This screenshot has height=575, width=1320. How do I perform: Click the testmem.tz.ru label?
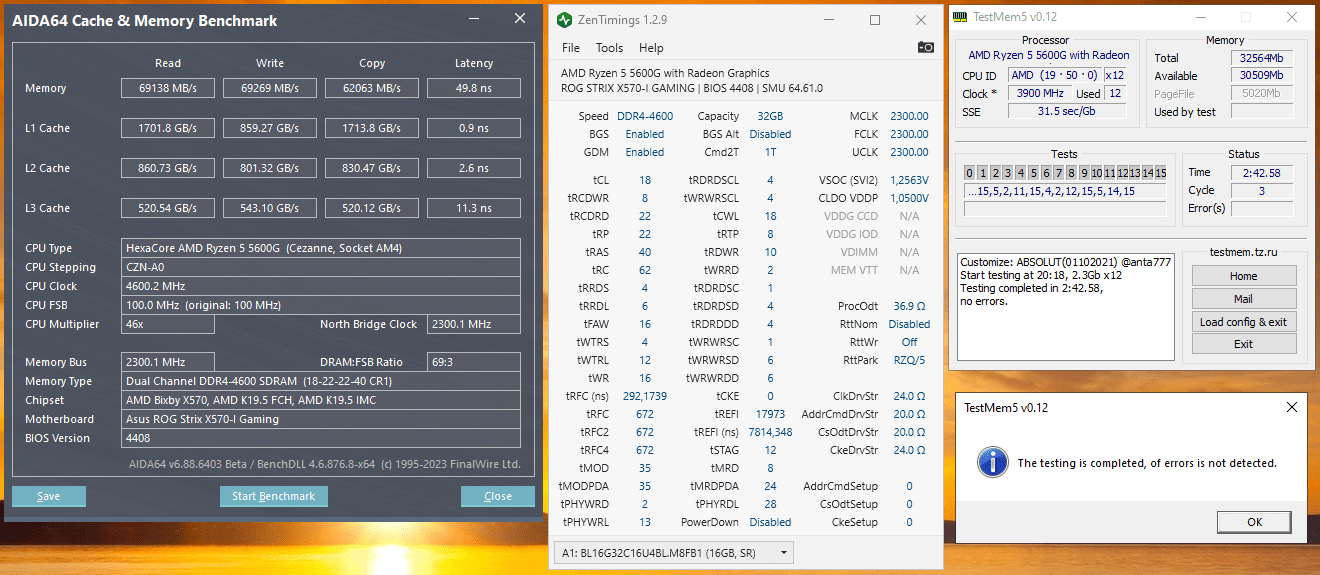click(1243, 254)
